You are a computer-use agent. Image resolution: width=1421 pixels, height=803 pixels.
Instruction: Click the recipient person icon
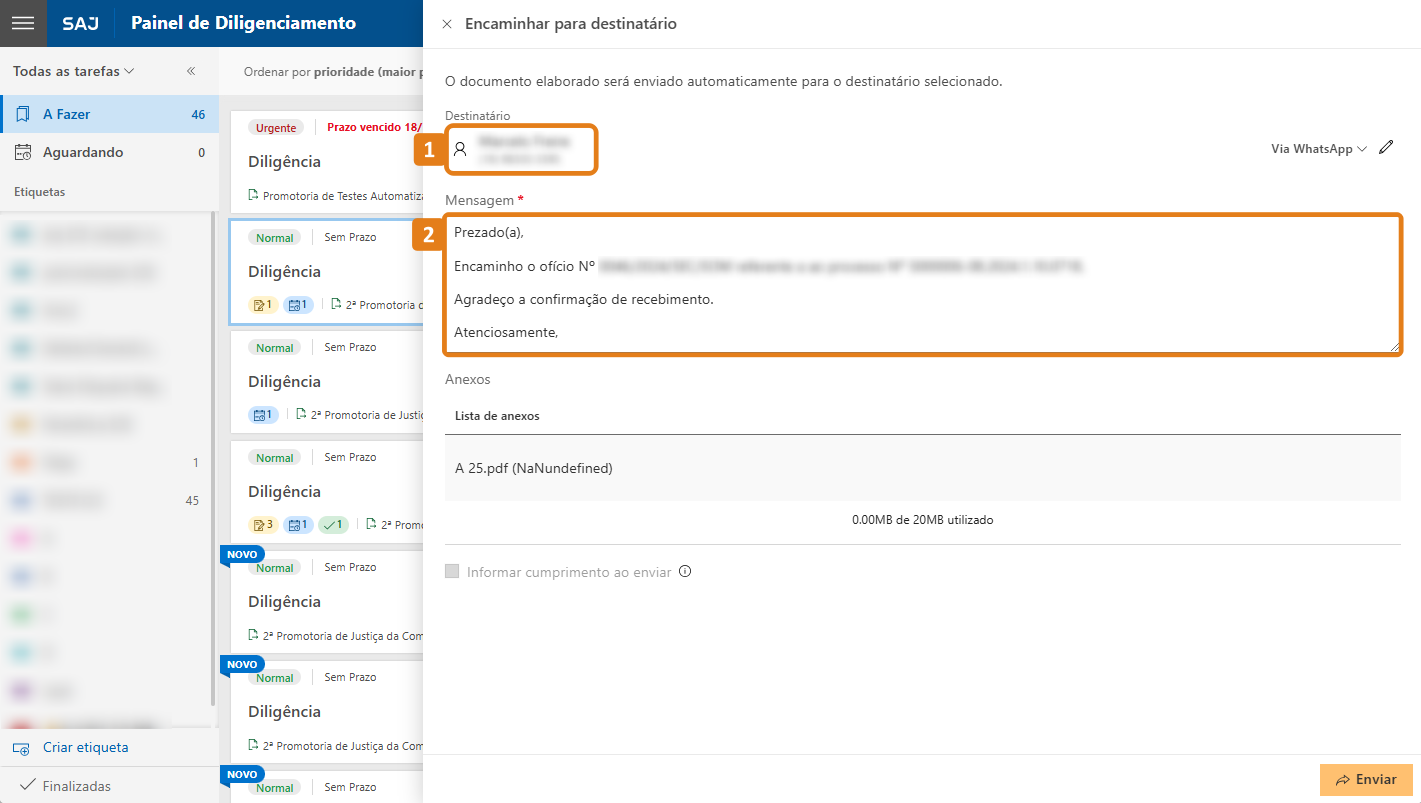click(460, 149)
